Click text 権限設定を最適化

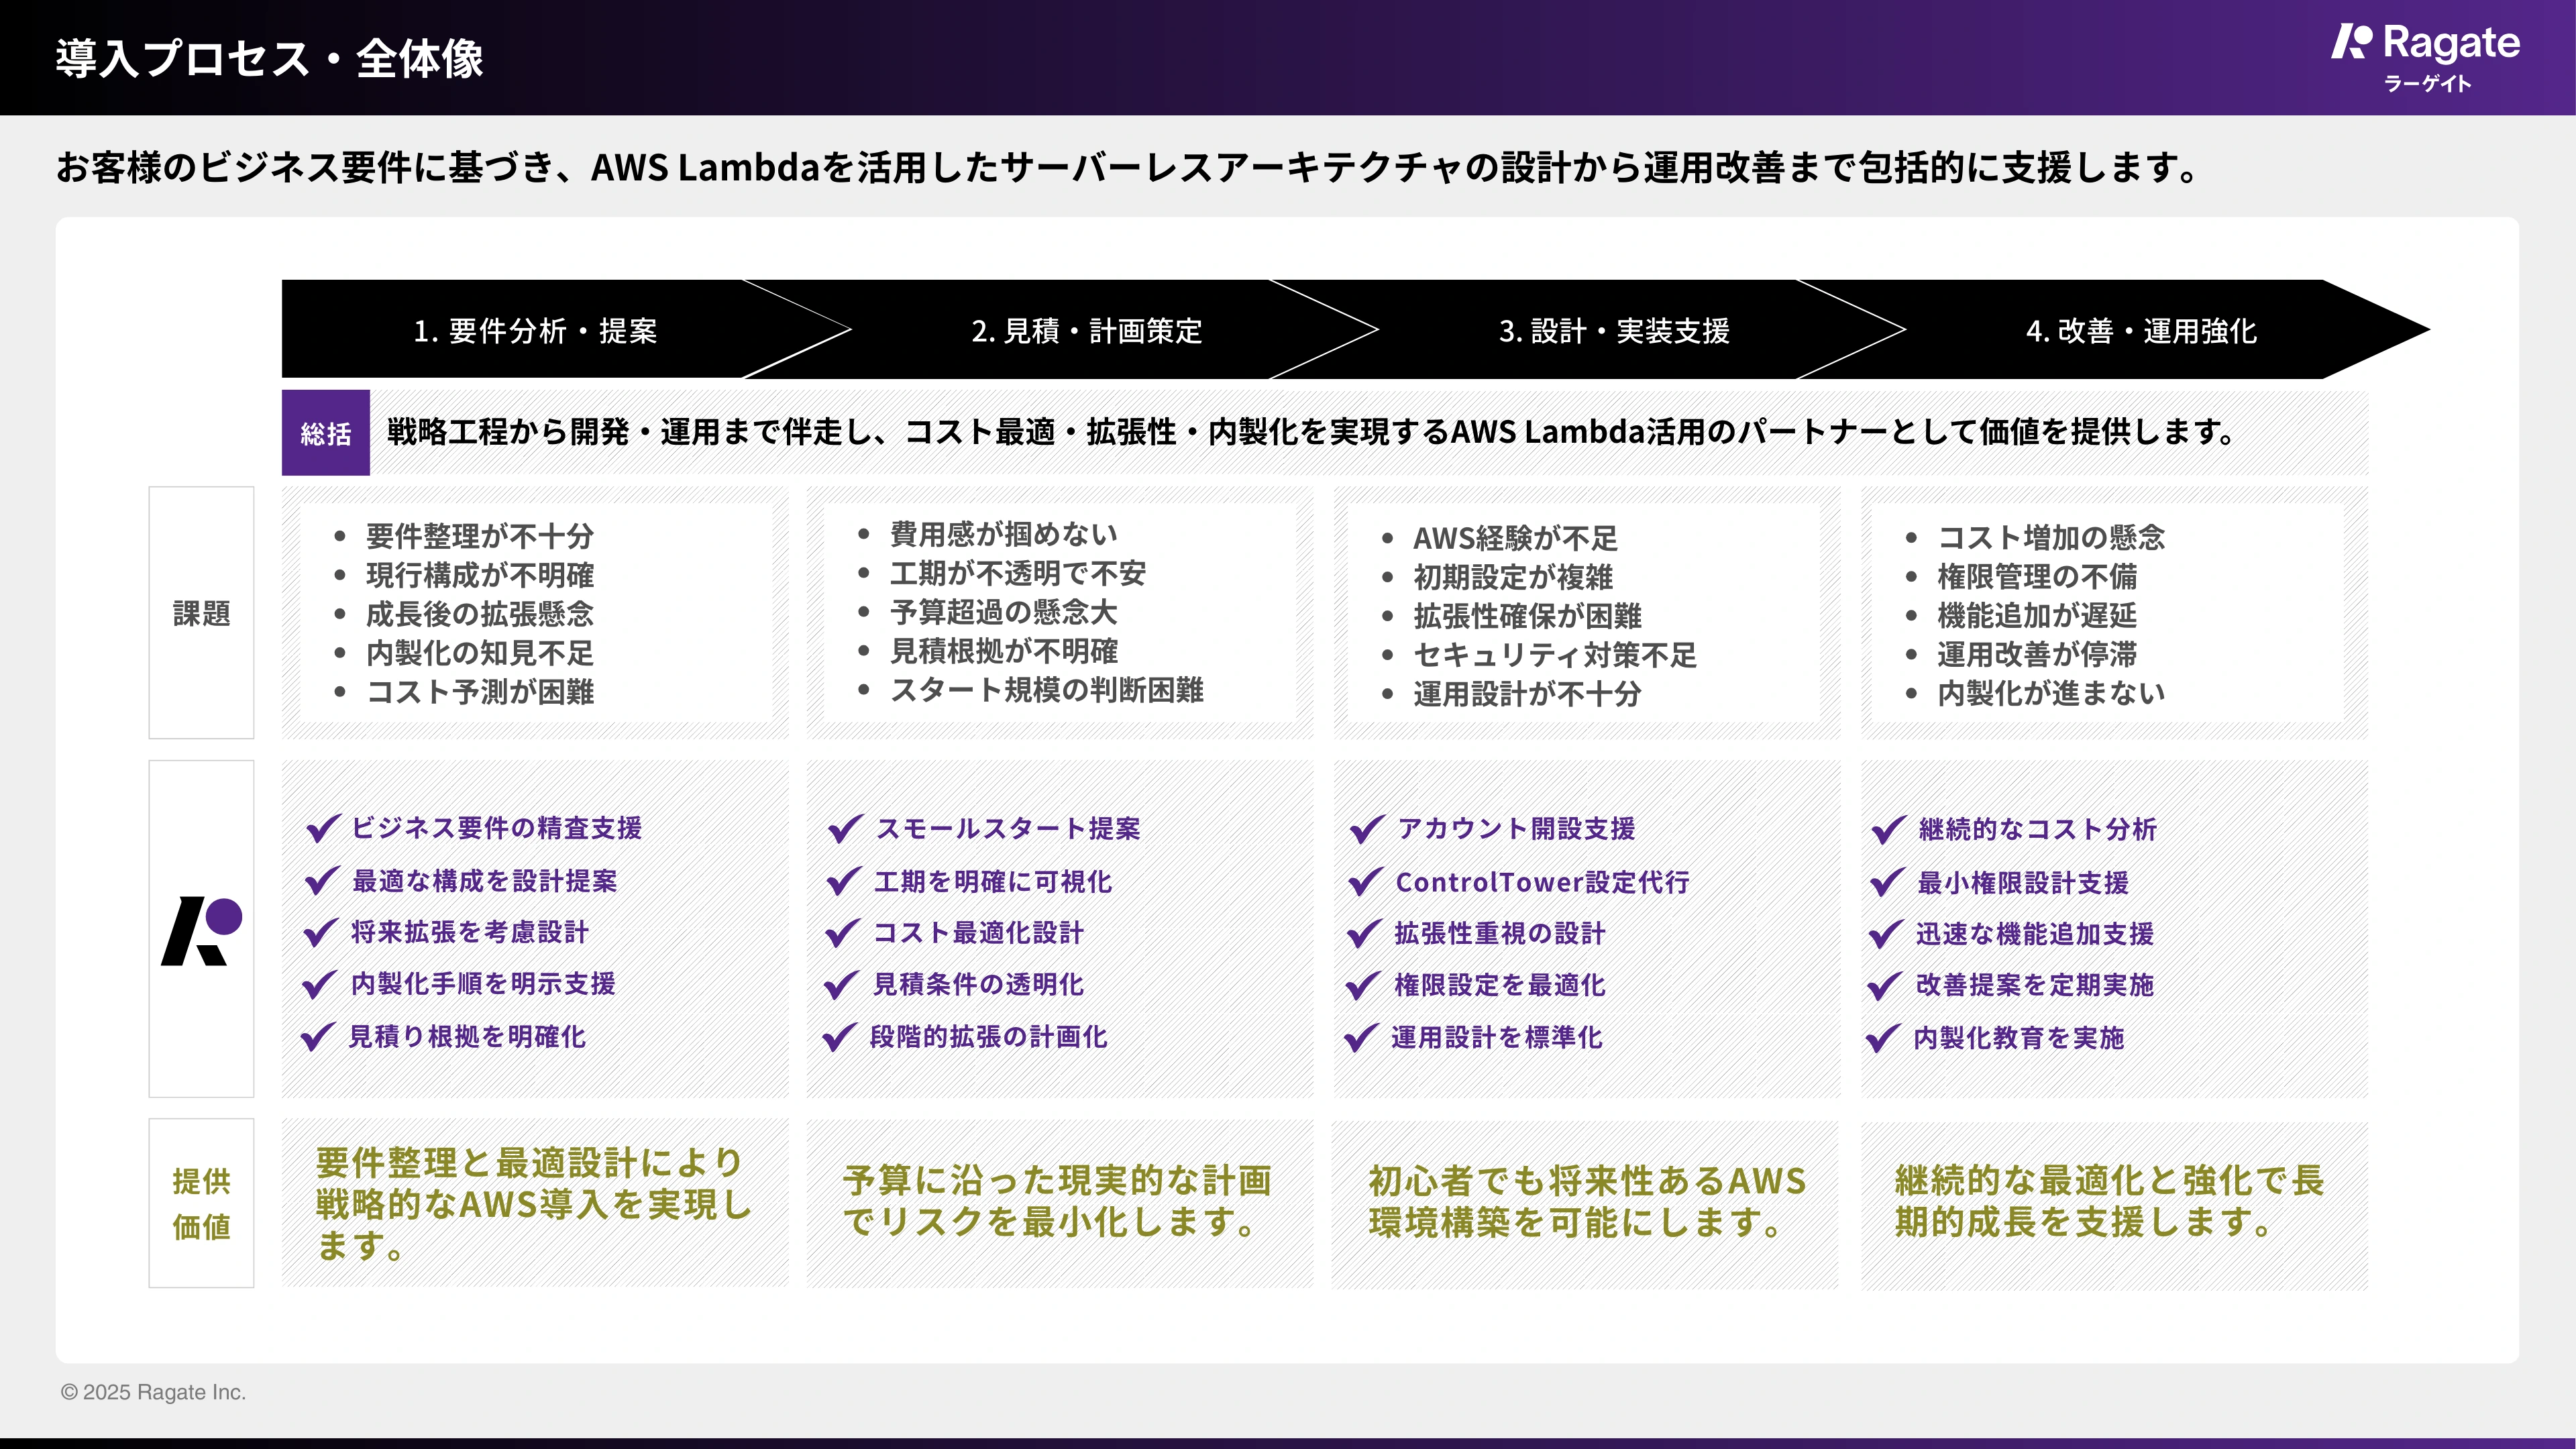click(x=1500, y=986)
